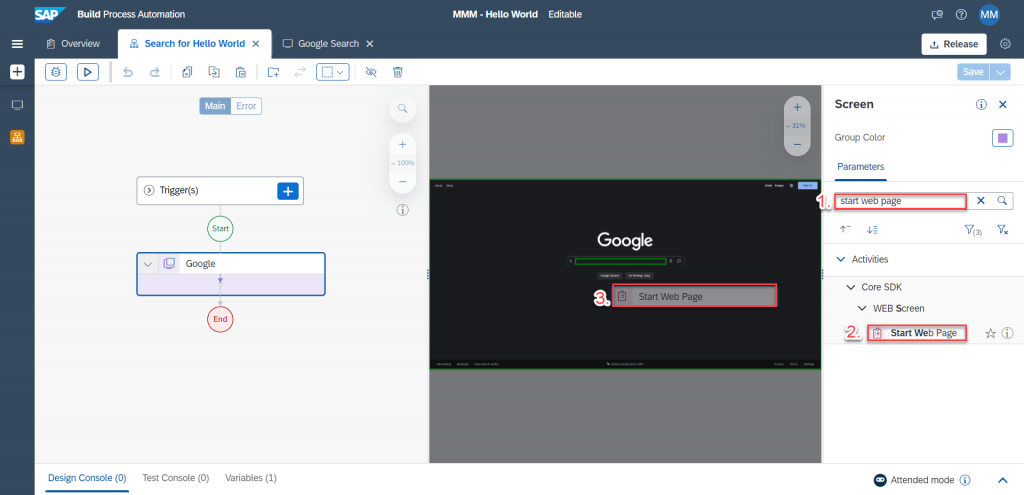1024x495 pixels.
Task: Select the Main flow toggle
Action: (x=215, y=106)
